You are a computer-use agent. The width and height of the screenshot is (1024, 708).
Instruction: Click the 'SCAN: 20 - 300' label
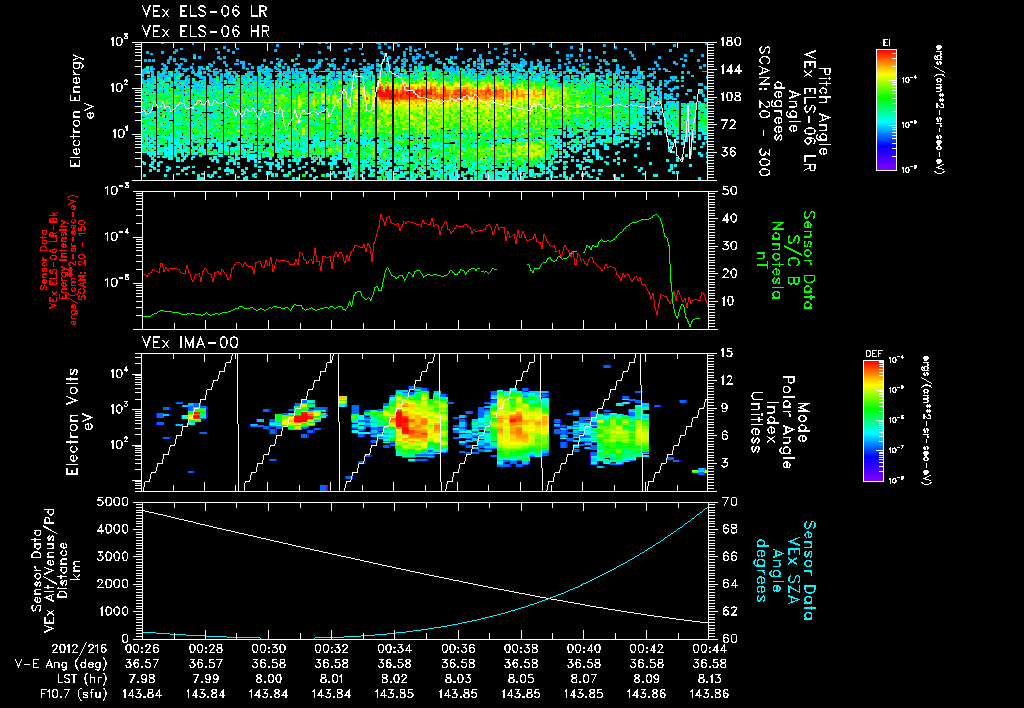pyautogui.click(x=765, y=110)
